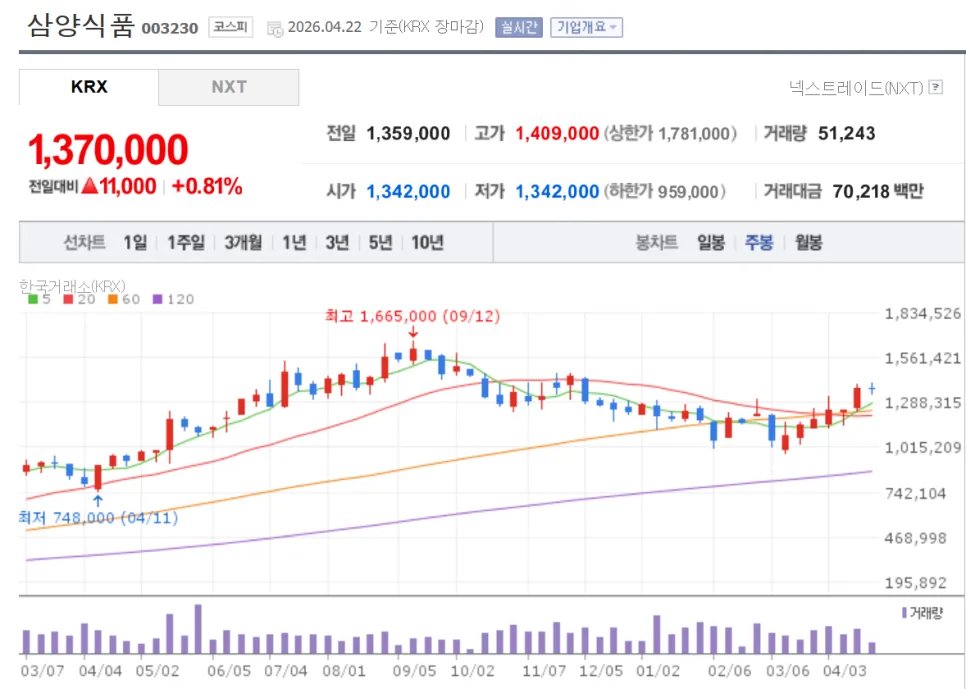Screen dimensions: 966x689
Task: Switch to the KRX tab
Action: click(x=89, y=87)
